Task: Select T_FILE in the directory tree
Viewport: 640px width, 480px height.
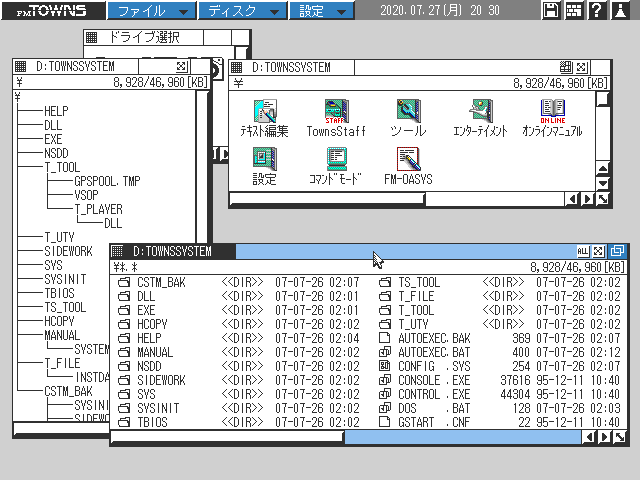Action: pos(62,363)
